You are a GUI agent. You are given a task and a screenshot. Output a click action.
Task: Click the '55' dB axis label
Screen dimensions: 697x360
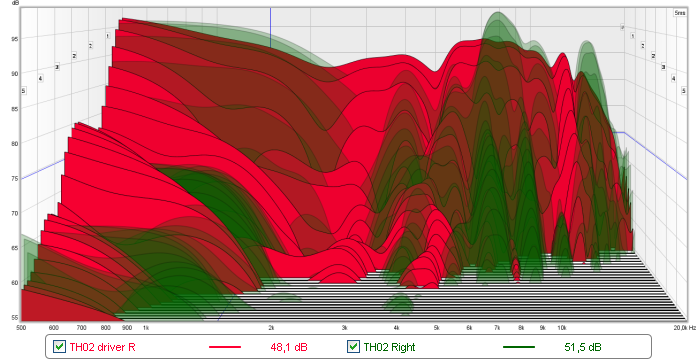pos(15,317)
